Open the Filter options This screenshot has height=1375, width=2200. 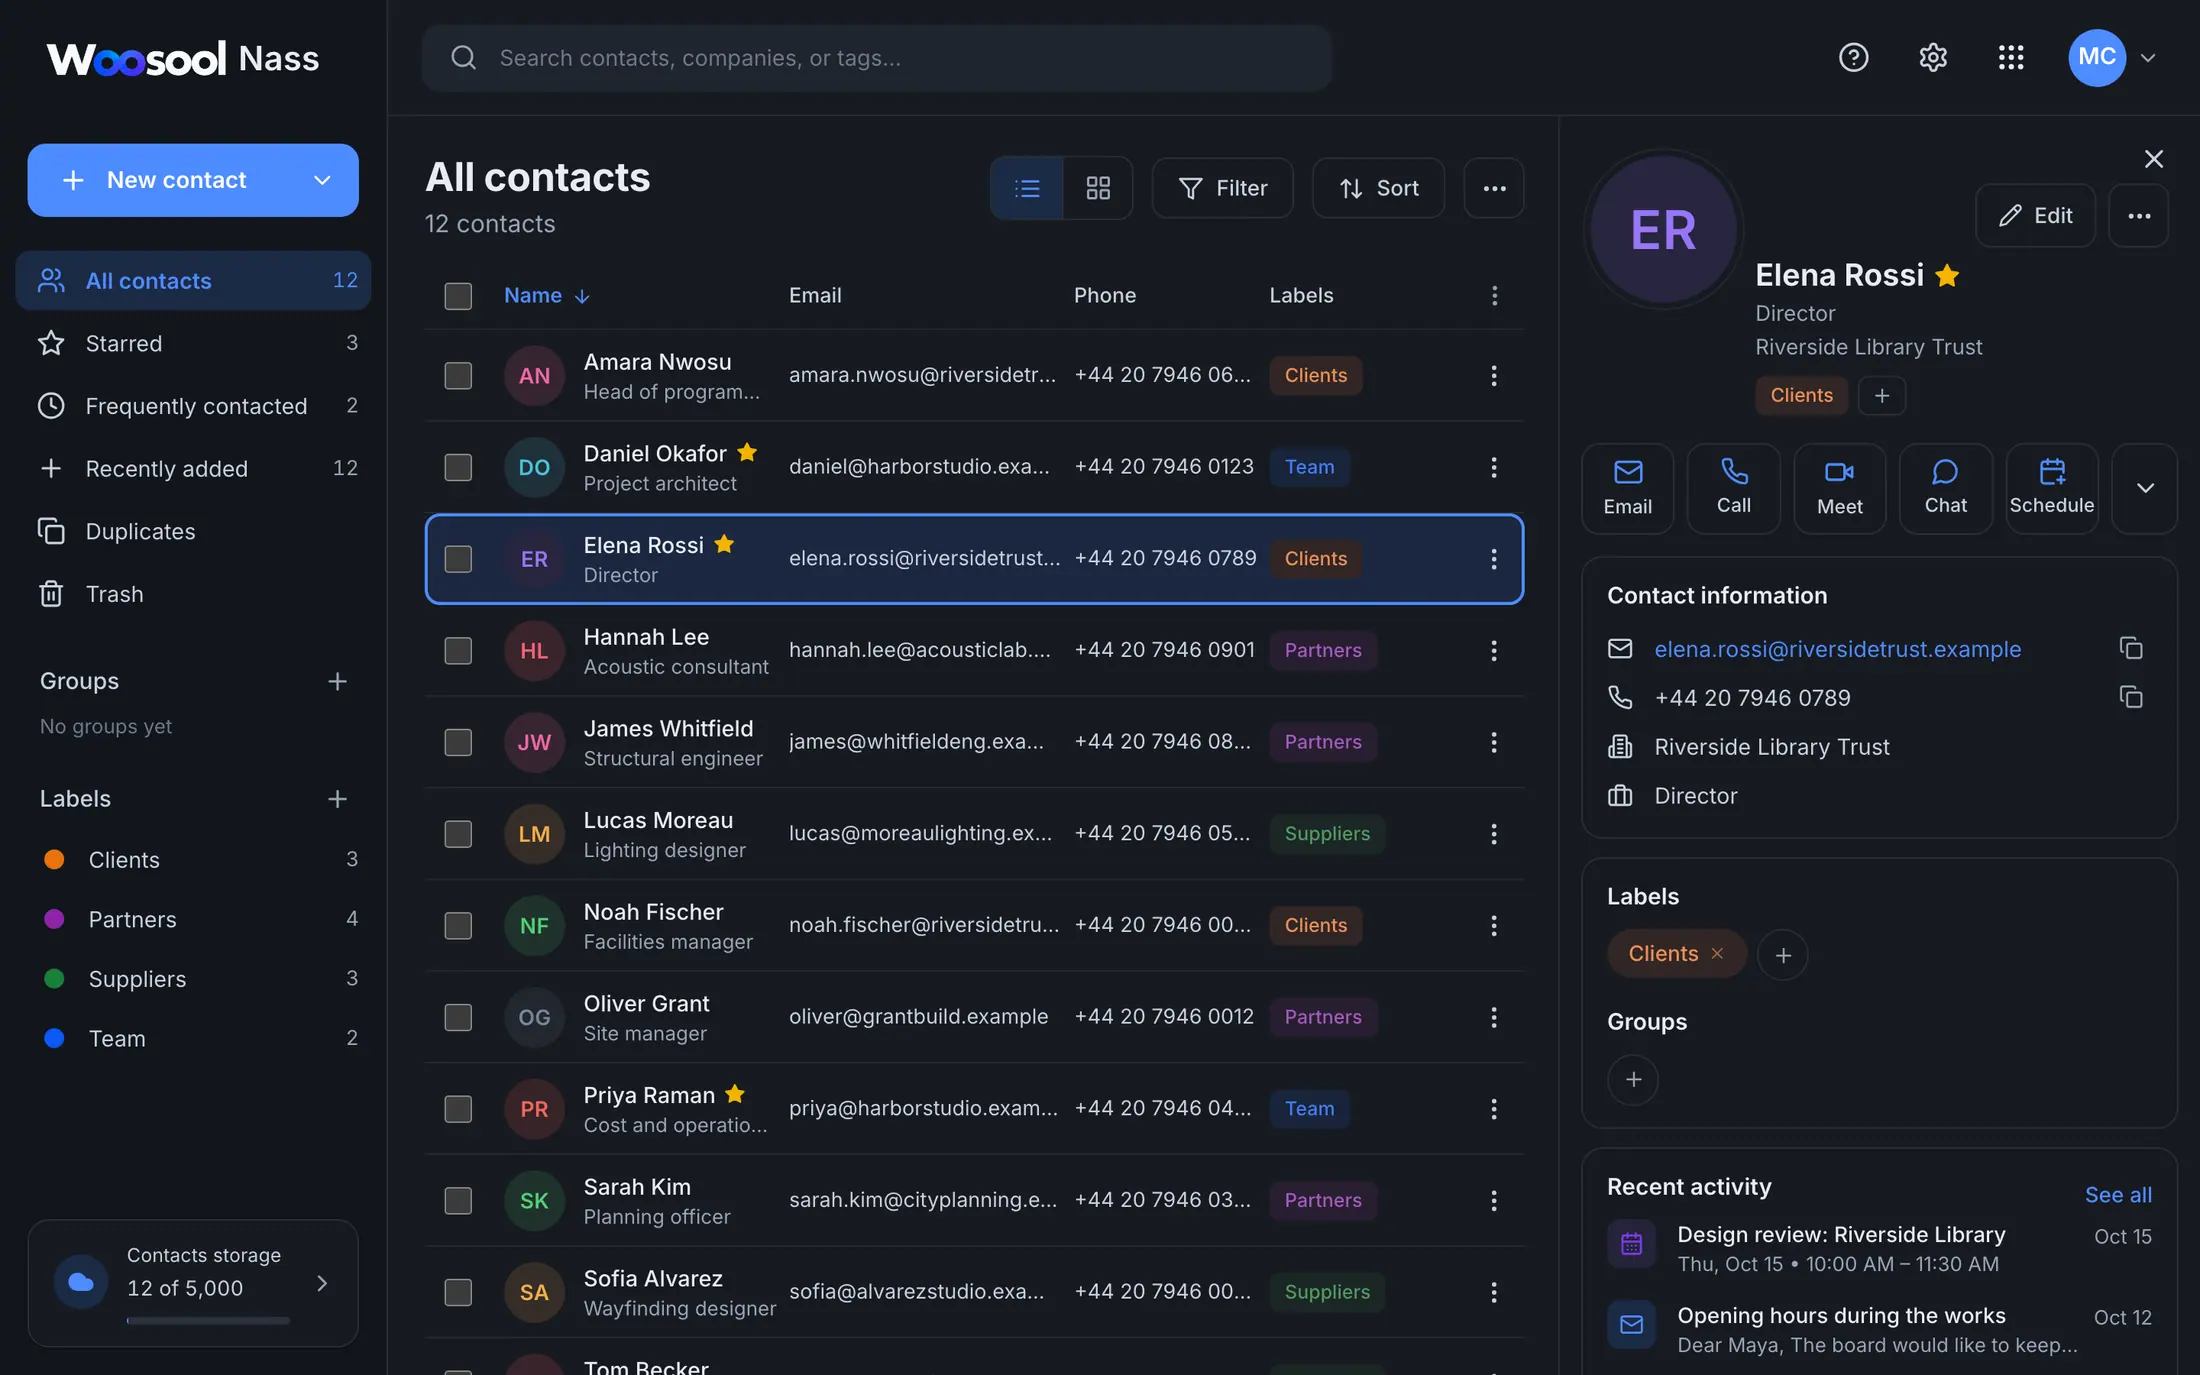coord(1222,188)
